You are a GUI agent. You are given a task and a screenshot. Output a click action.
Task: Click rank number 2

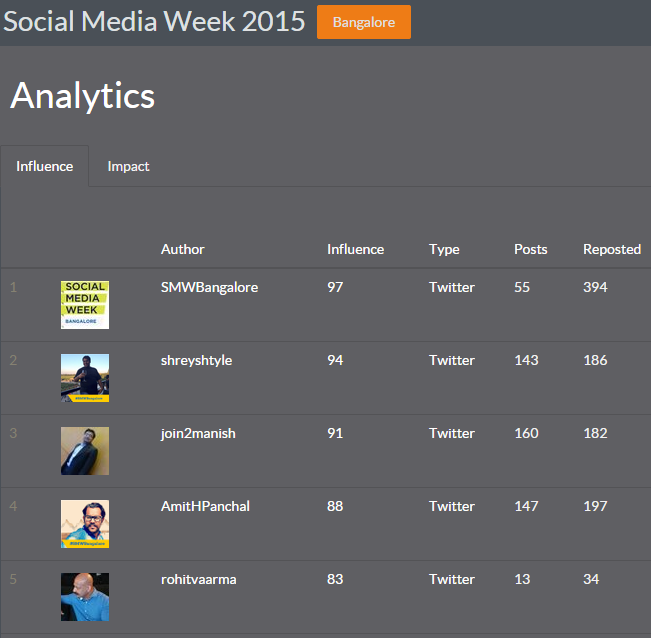[x=13, y=360]
